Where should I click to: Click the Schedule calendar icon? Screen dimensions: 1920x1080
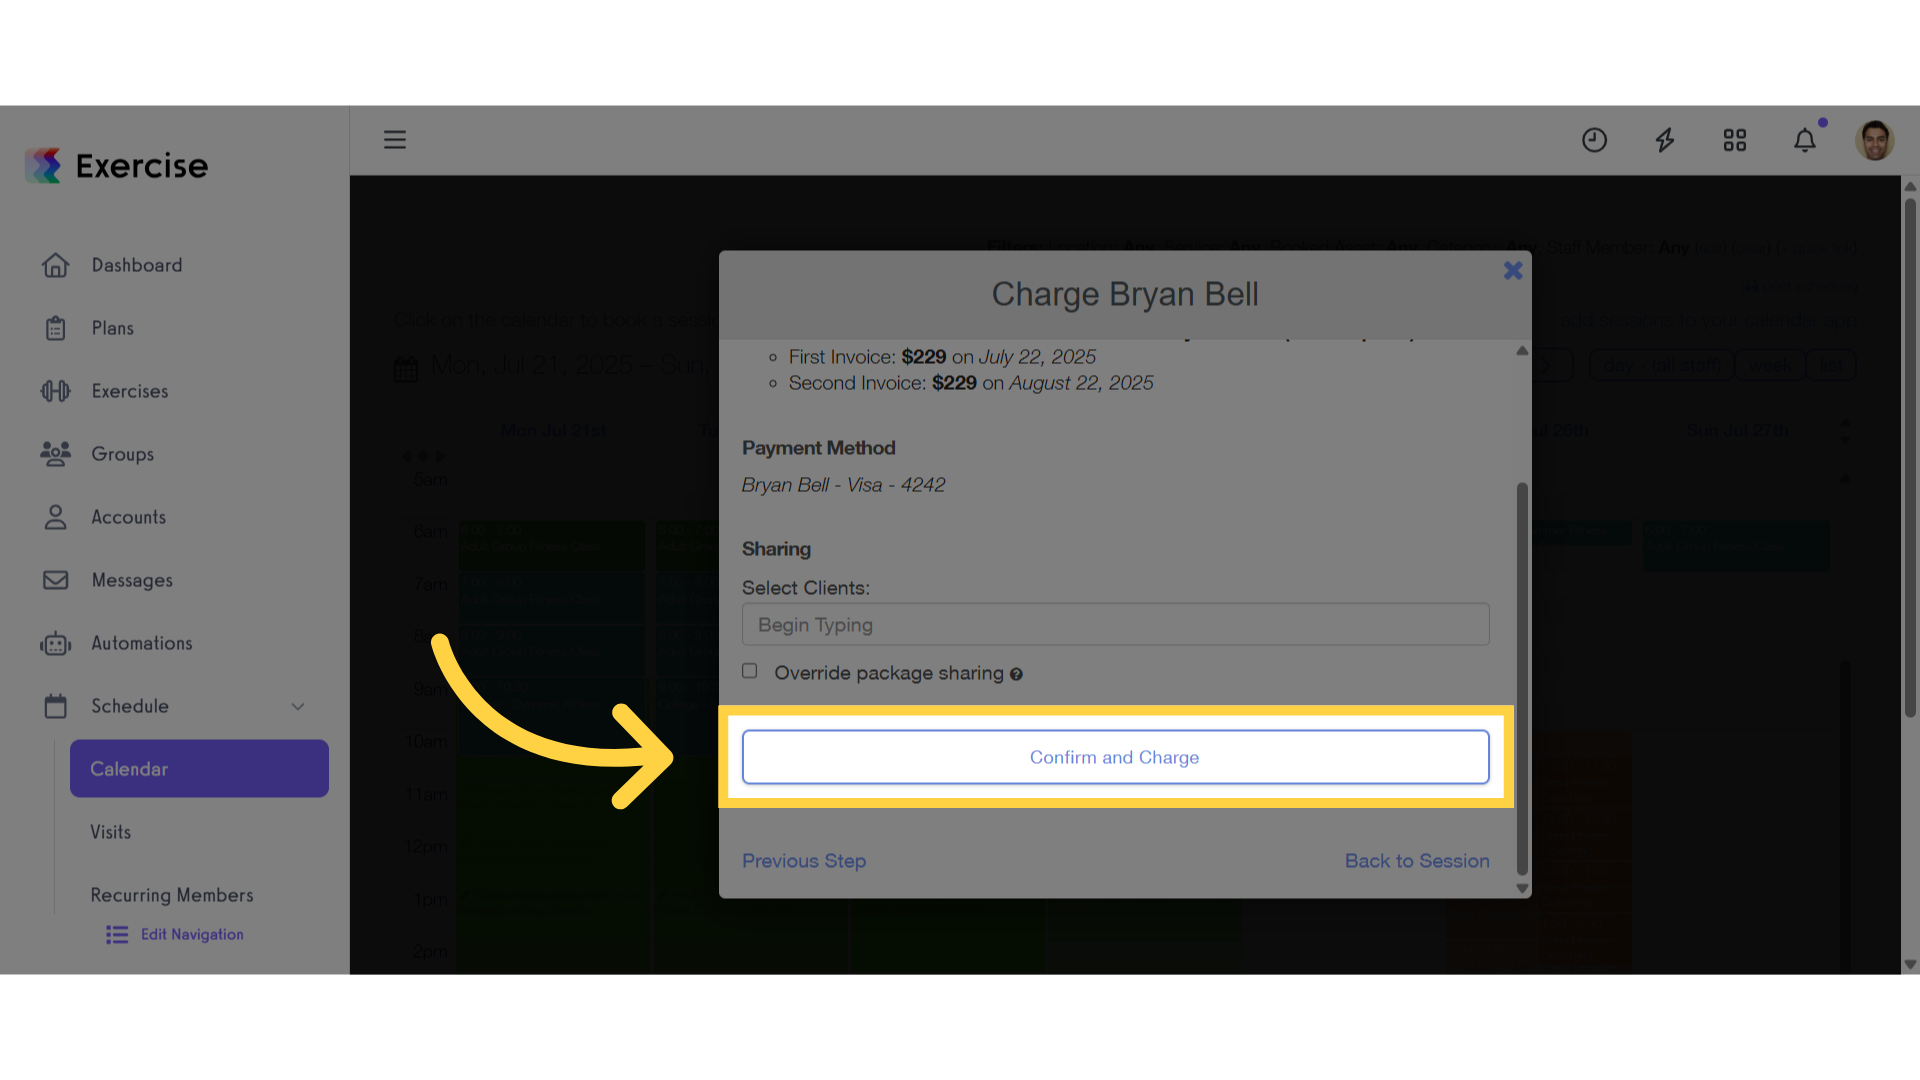56,706
